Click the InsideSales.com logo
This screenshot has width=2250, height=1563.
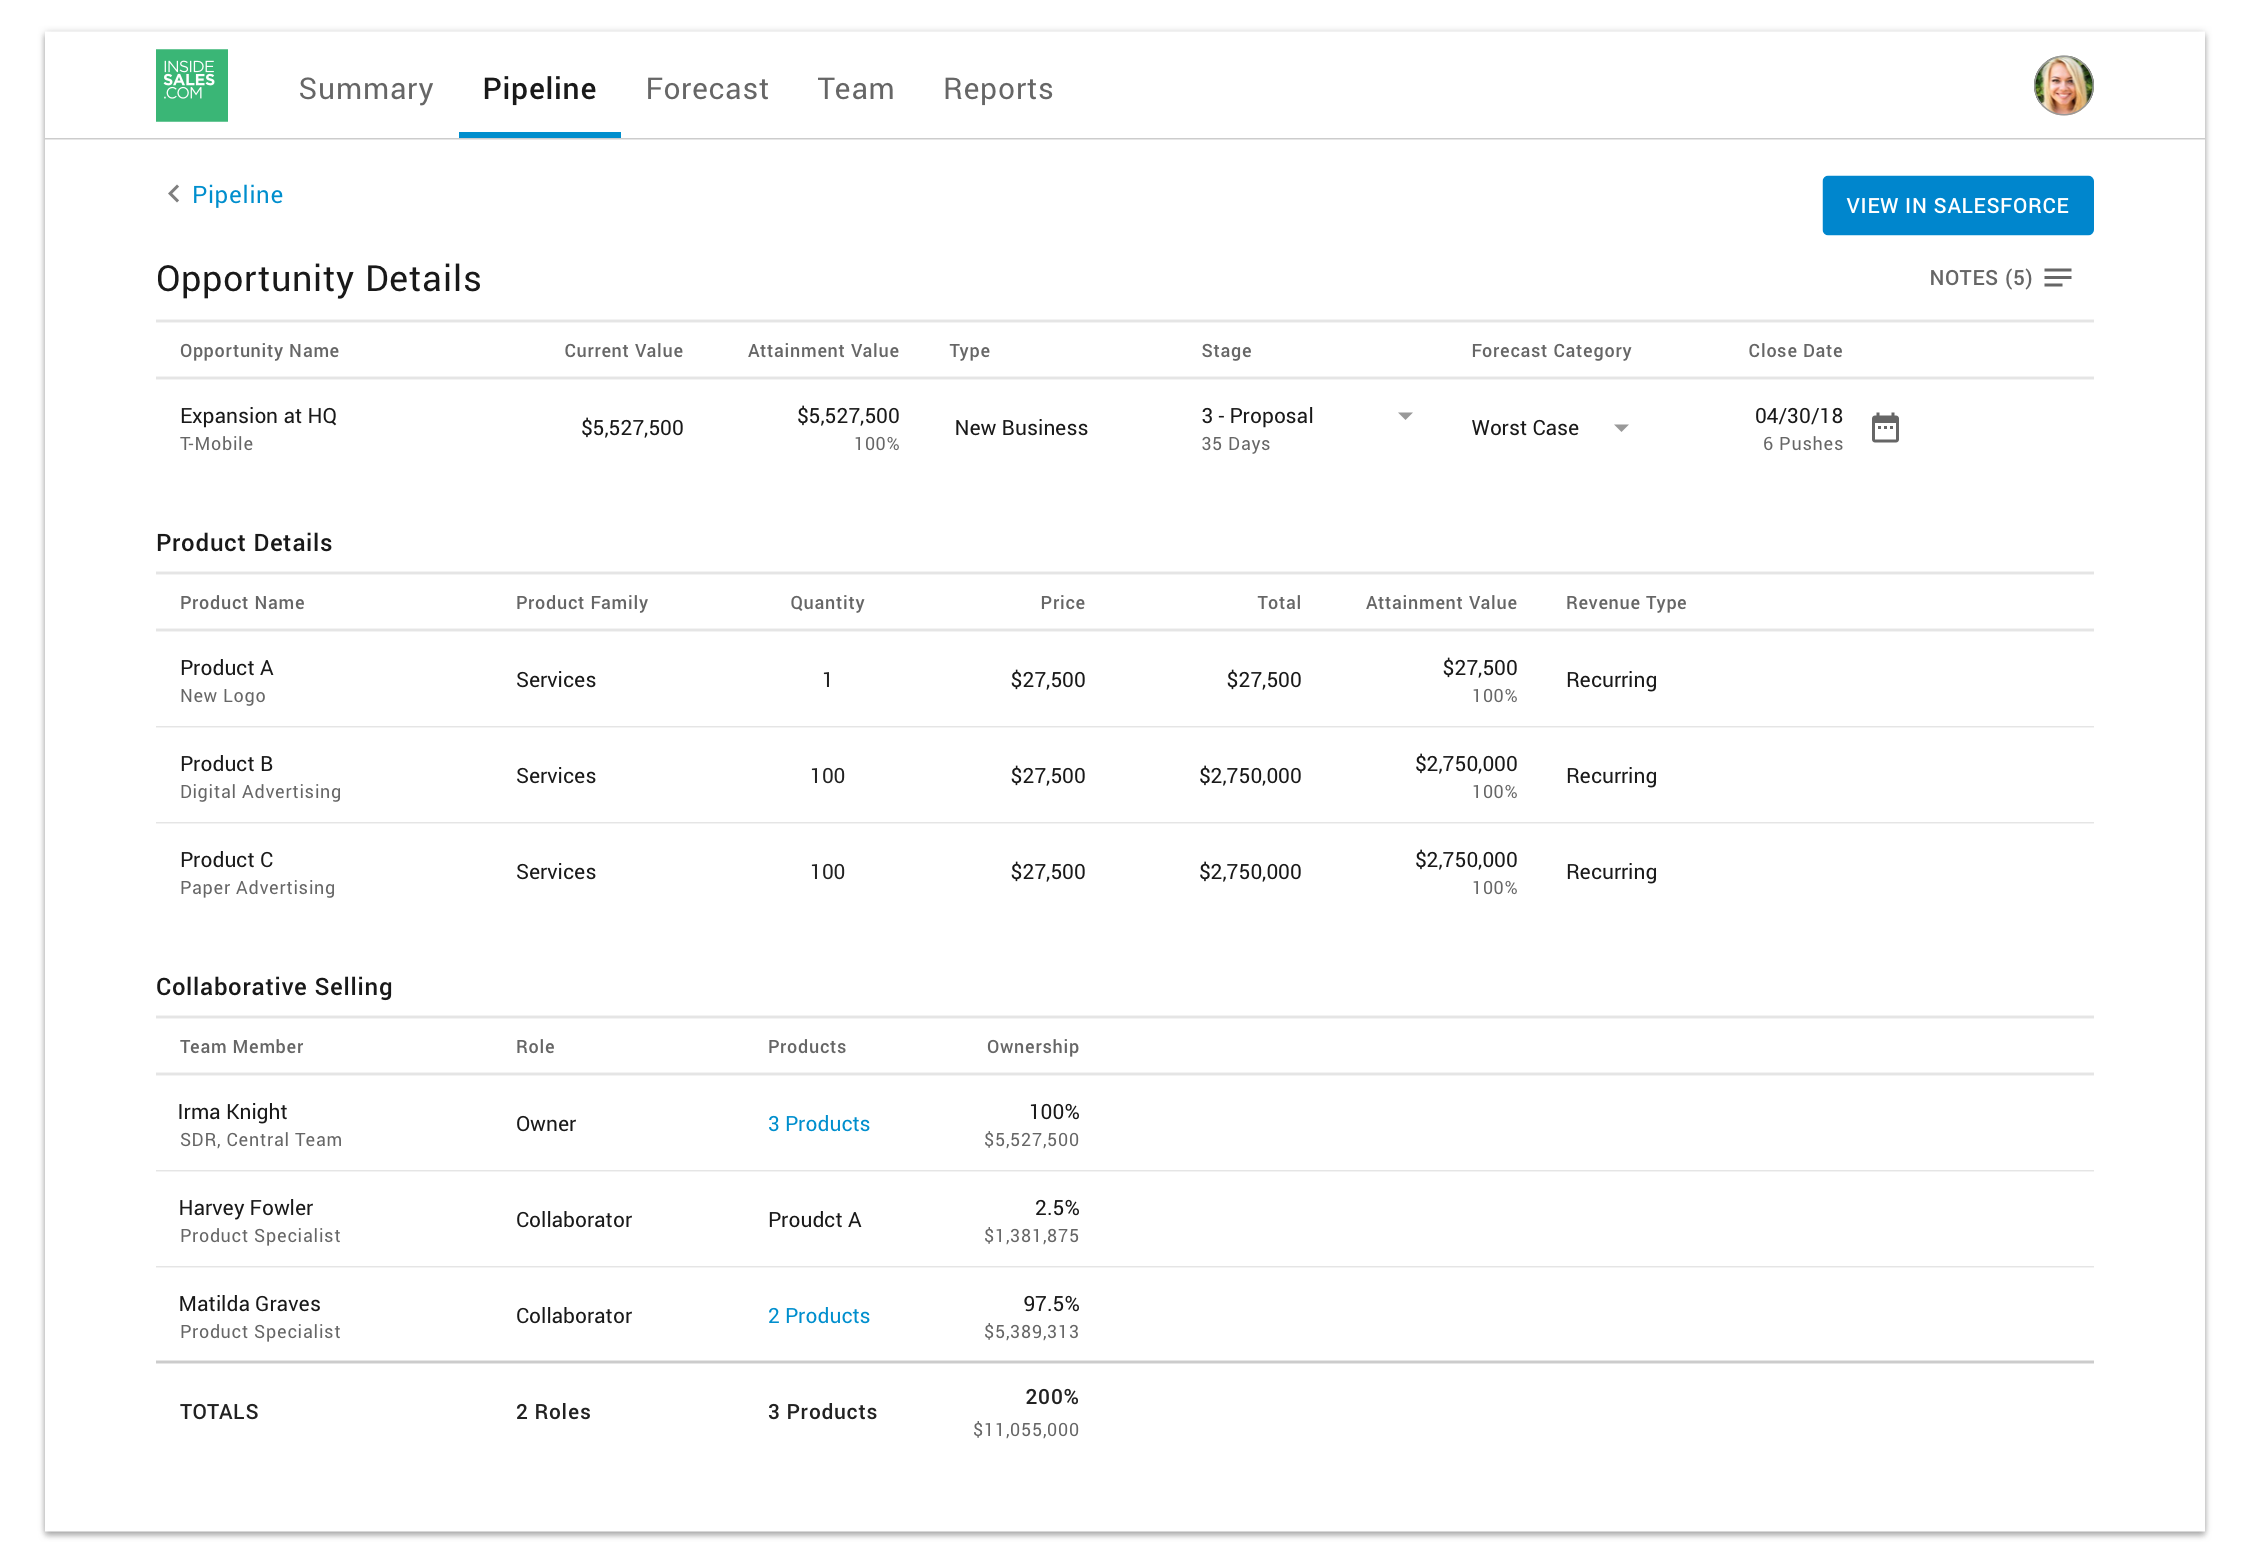pyautogui.click(x=191, y=86)
